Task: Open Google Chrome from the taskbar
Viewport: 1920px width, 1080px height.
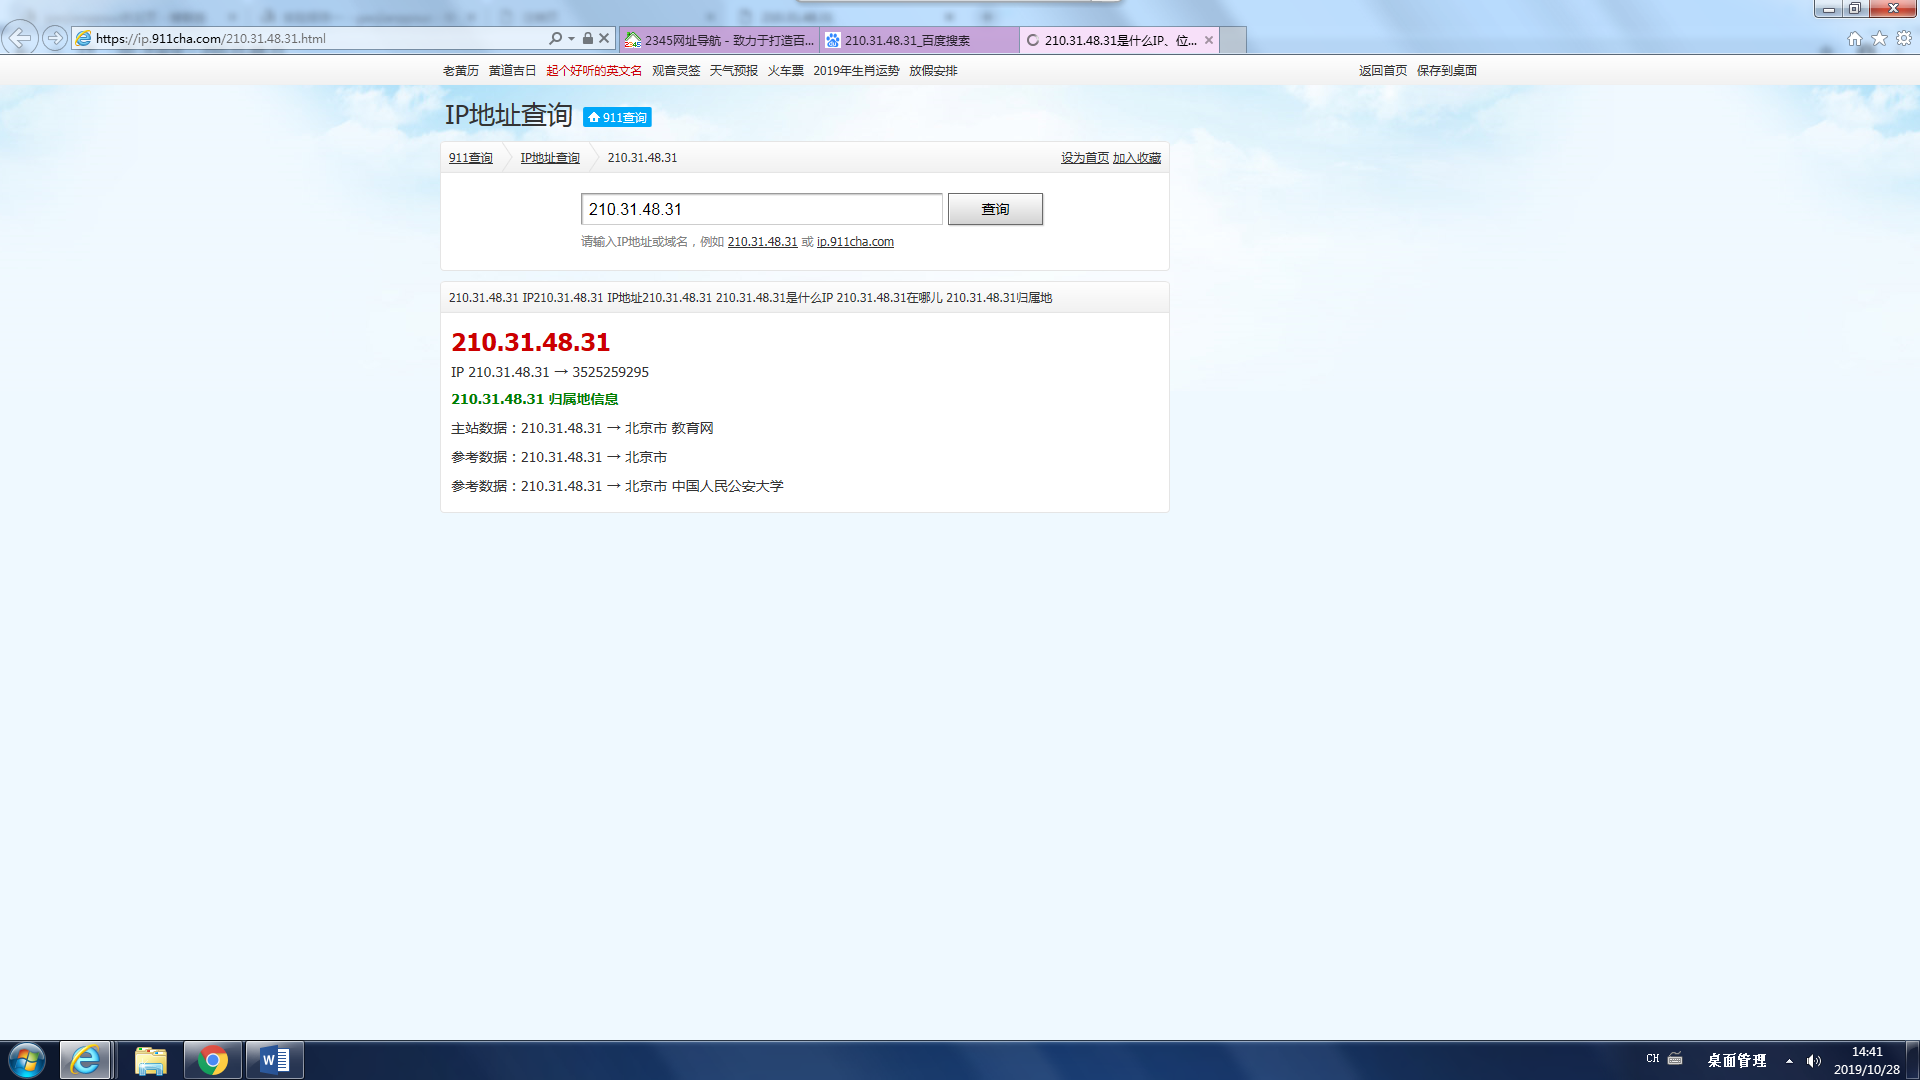Action: tap(212, 1060)
